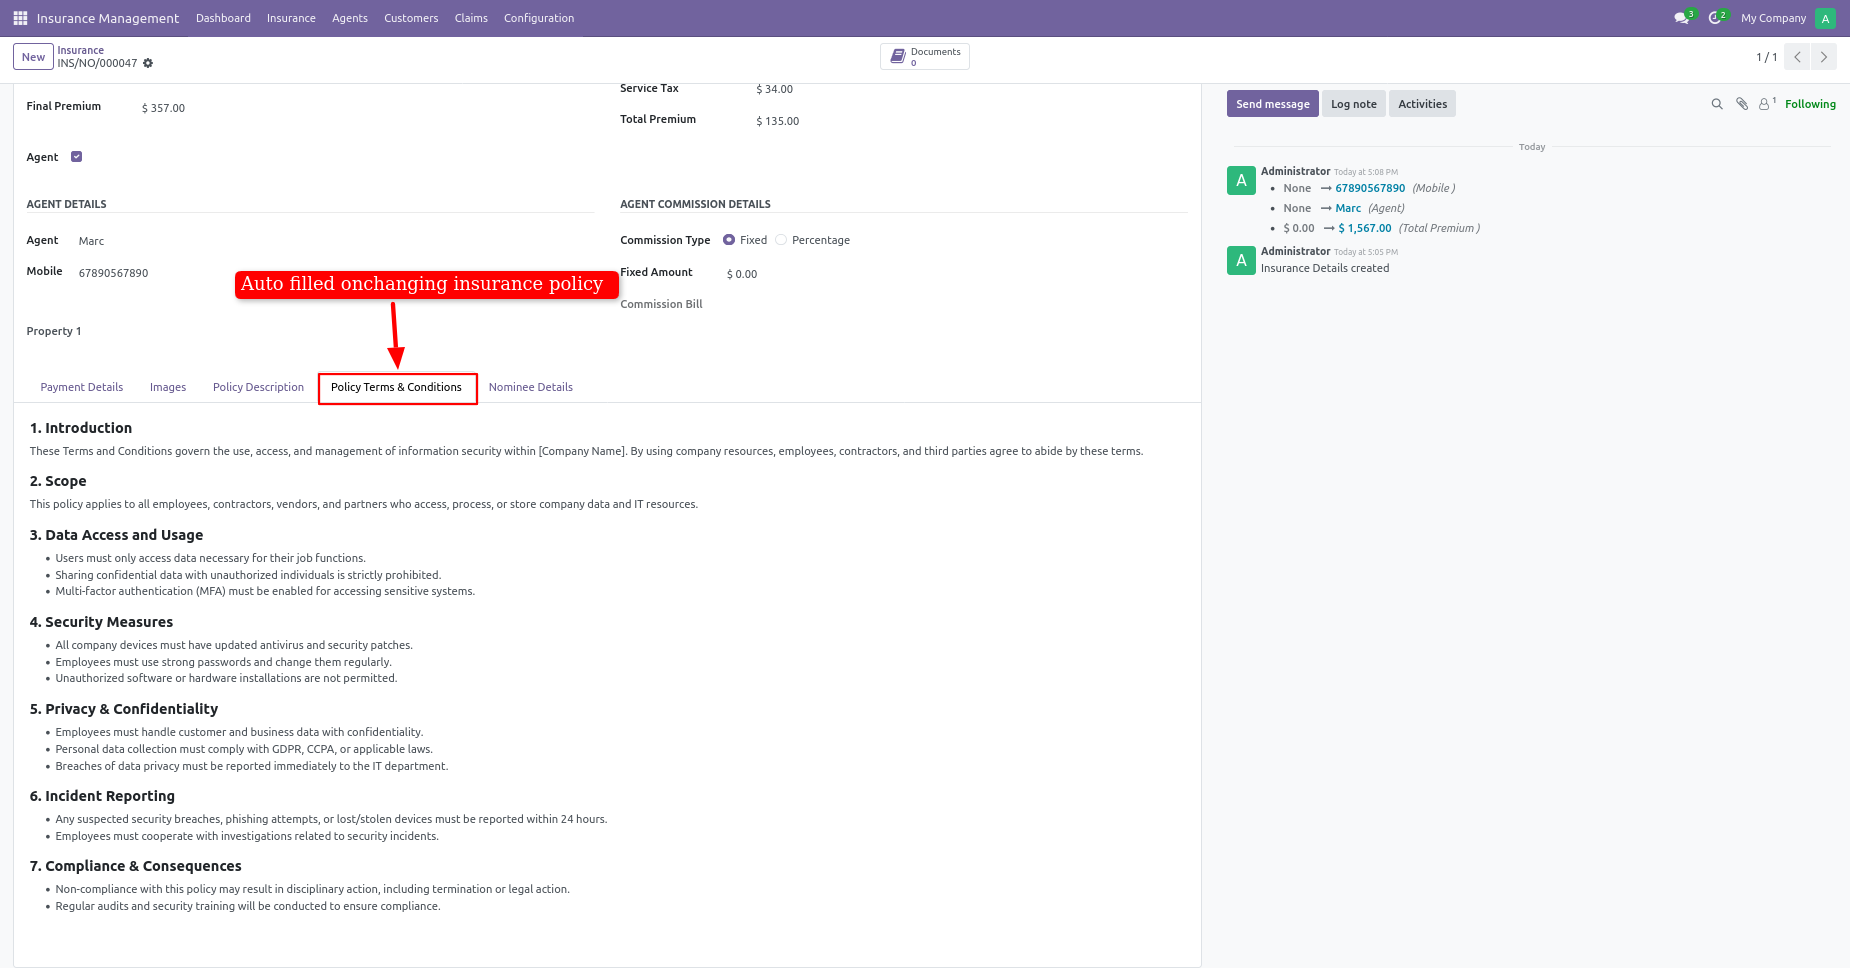Open the record actions gear icon
1850x968 pixels.
point(148,63)
